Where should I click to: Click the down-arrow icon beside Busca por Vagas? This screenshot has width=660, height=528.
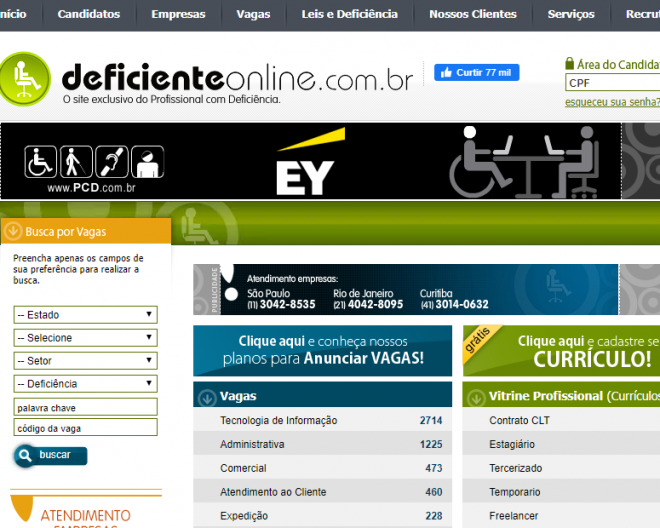pyautogui.click(x=13, y=231)
